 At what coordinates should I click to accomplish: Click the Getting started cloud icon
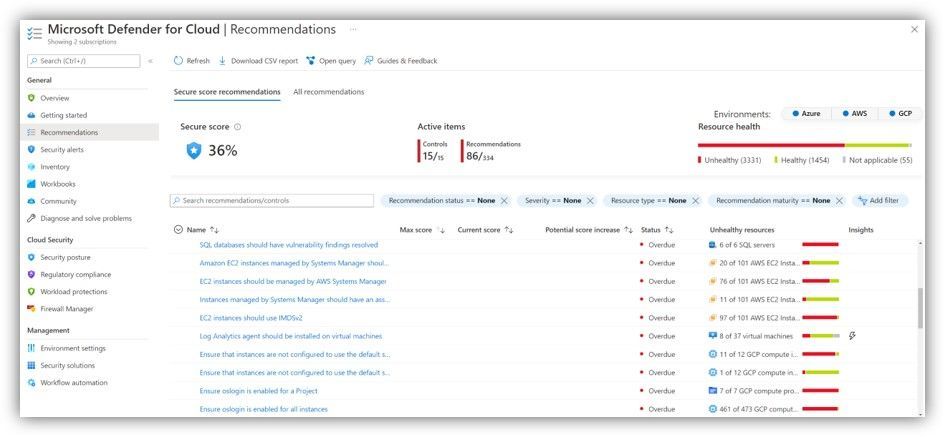31,115
